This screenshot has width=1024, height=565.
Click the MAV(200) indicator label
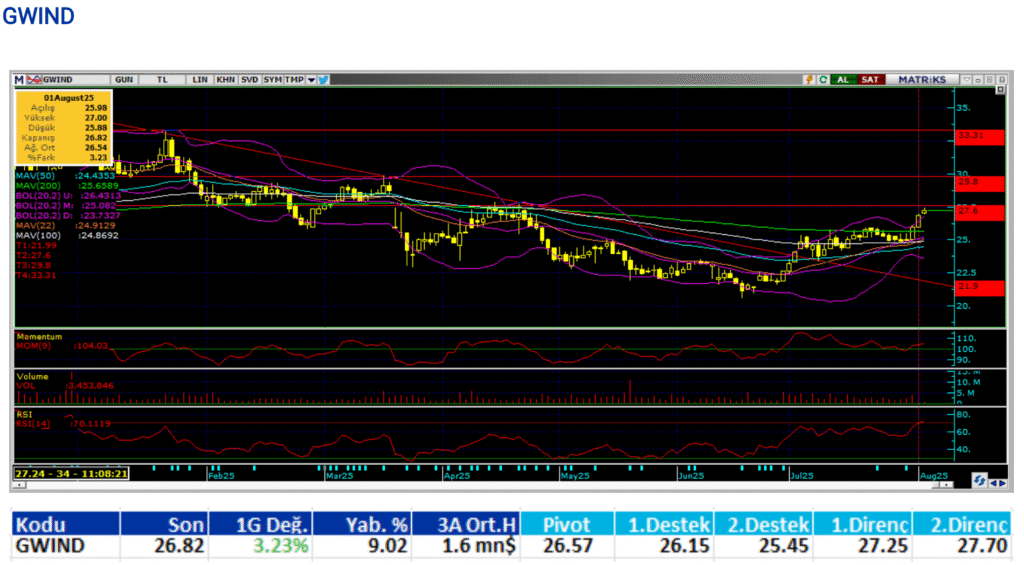coord(68,186)
